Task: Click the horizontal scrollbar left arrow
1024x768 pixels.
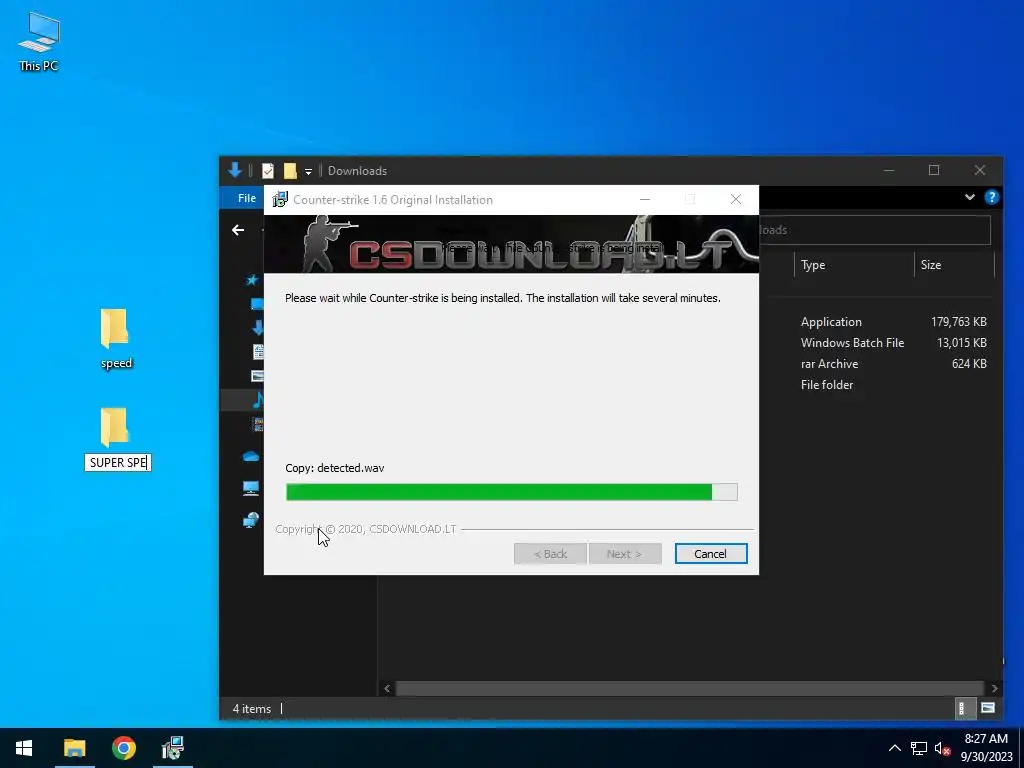Action: (x=387, y=688)
